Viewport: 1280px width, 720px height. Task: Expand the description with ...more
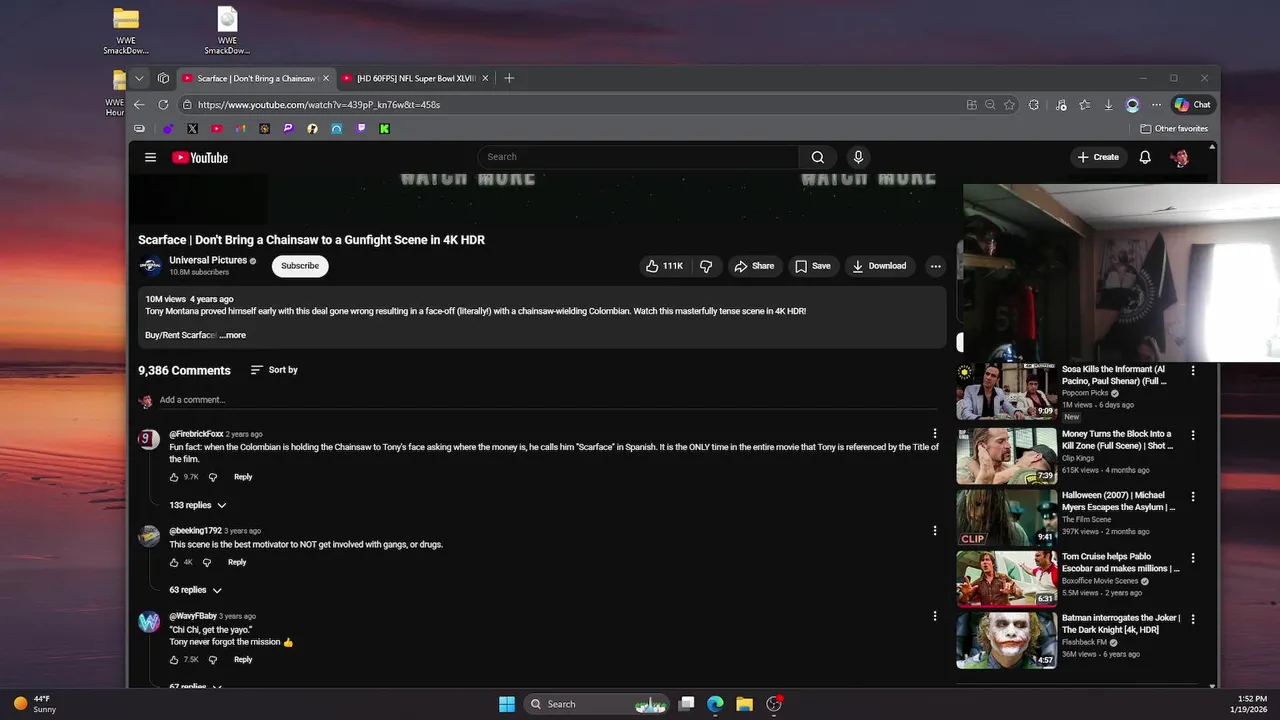point(233,335)
